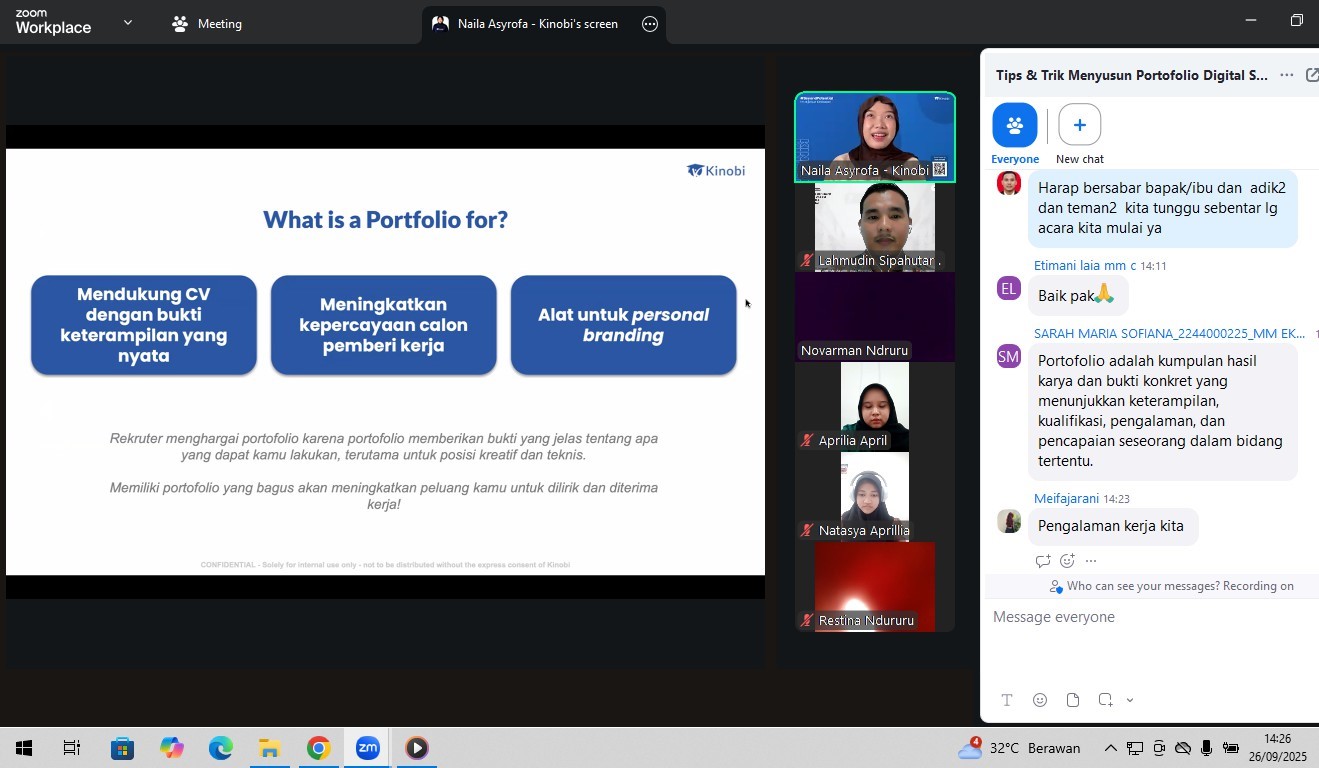This screenshot has width=1319, height=768.
Task: Open the emoji picker in message composer
Action: click(x=1040, y=700)
